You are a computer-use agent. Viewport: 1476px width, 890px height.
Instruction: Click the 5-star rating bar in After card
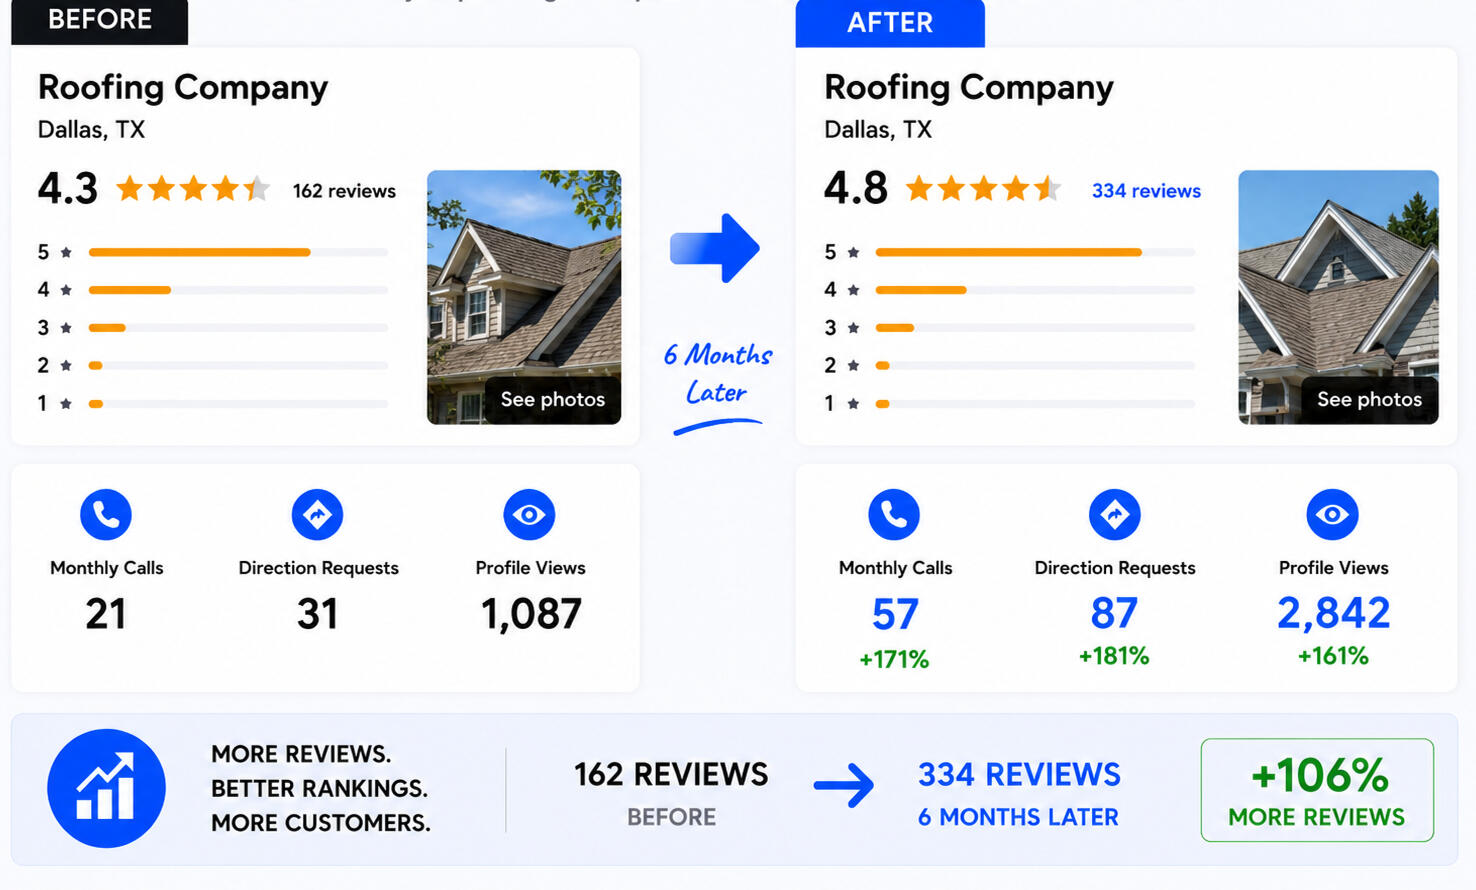1035,252
